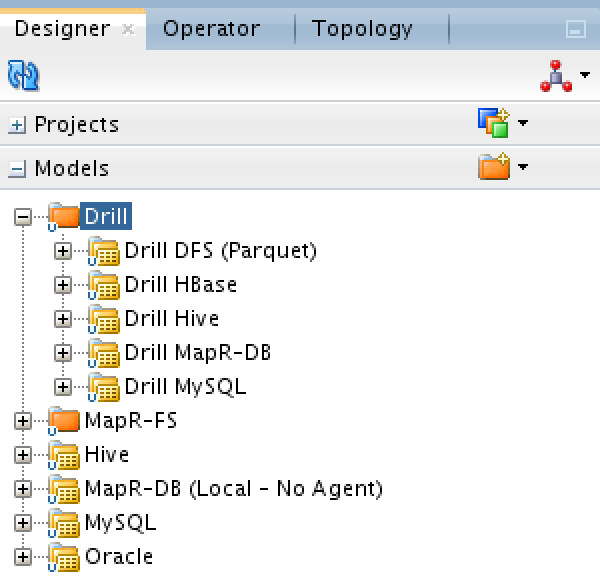This screenshot has height=588, width=600.
Task: Click the new project icon
Action: point(494,123)
